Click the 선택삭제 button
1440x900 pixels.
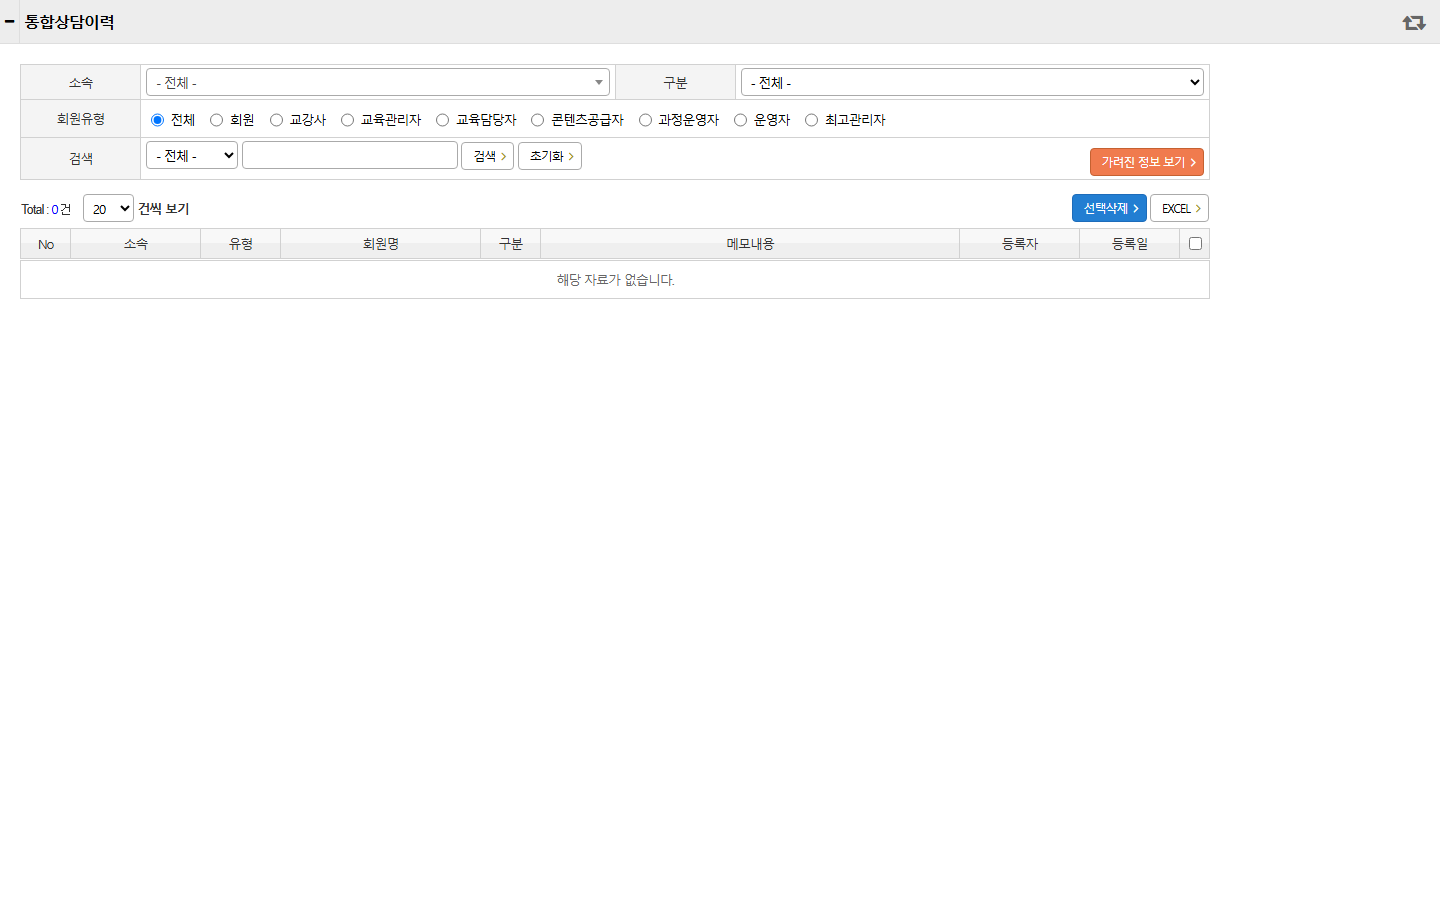(x=1109, y=208)
